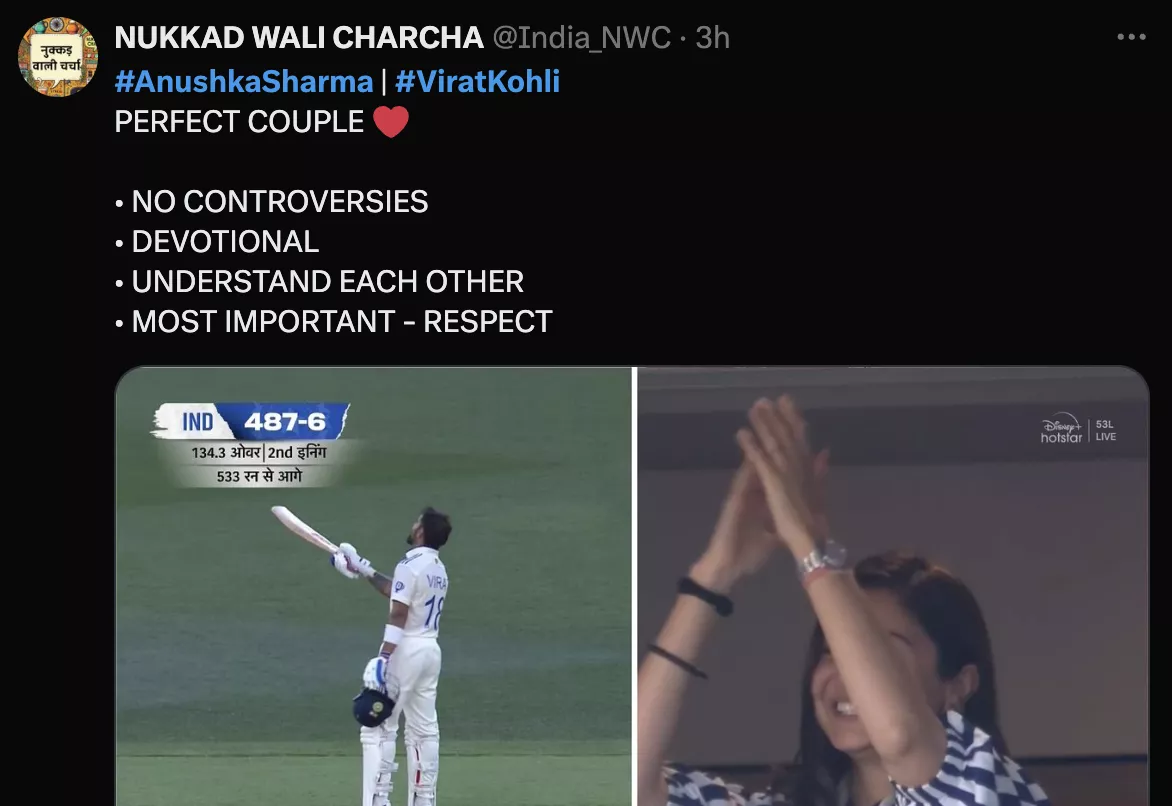Click the IND 487-6 score badge
Image resolution: width=1172 pixels, height=806 pixels.
pyautogui.click(x=250, y=422)
